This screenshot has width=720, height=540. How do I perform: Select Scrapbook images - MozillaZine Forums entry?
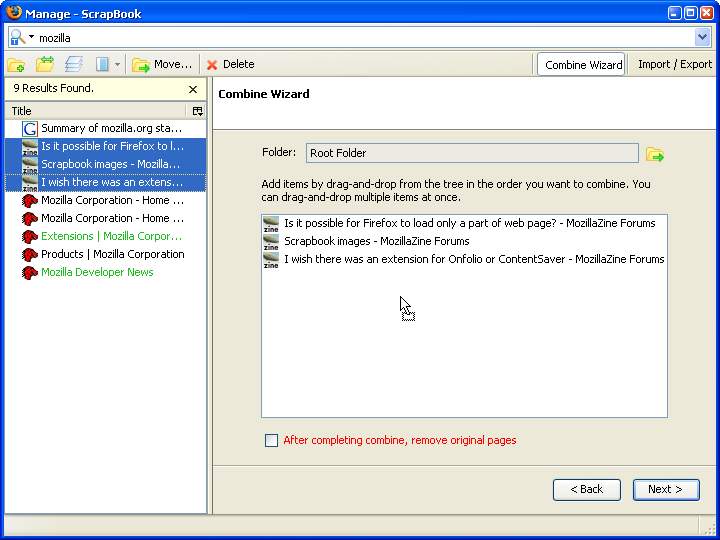click(x=464, y=242)
